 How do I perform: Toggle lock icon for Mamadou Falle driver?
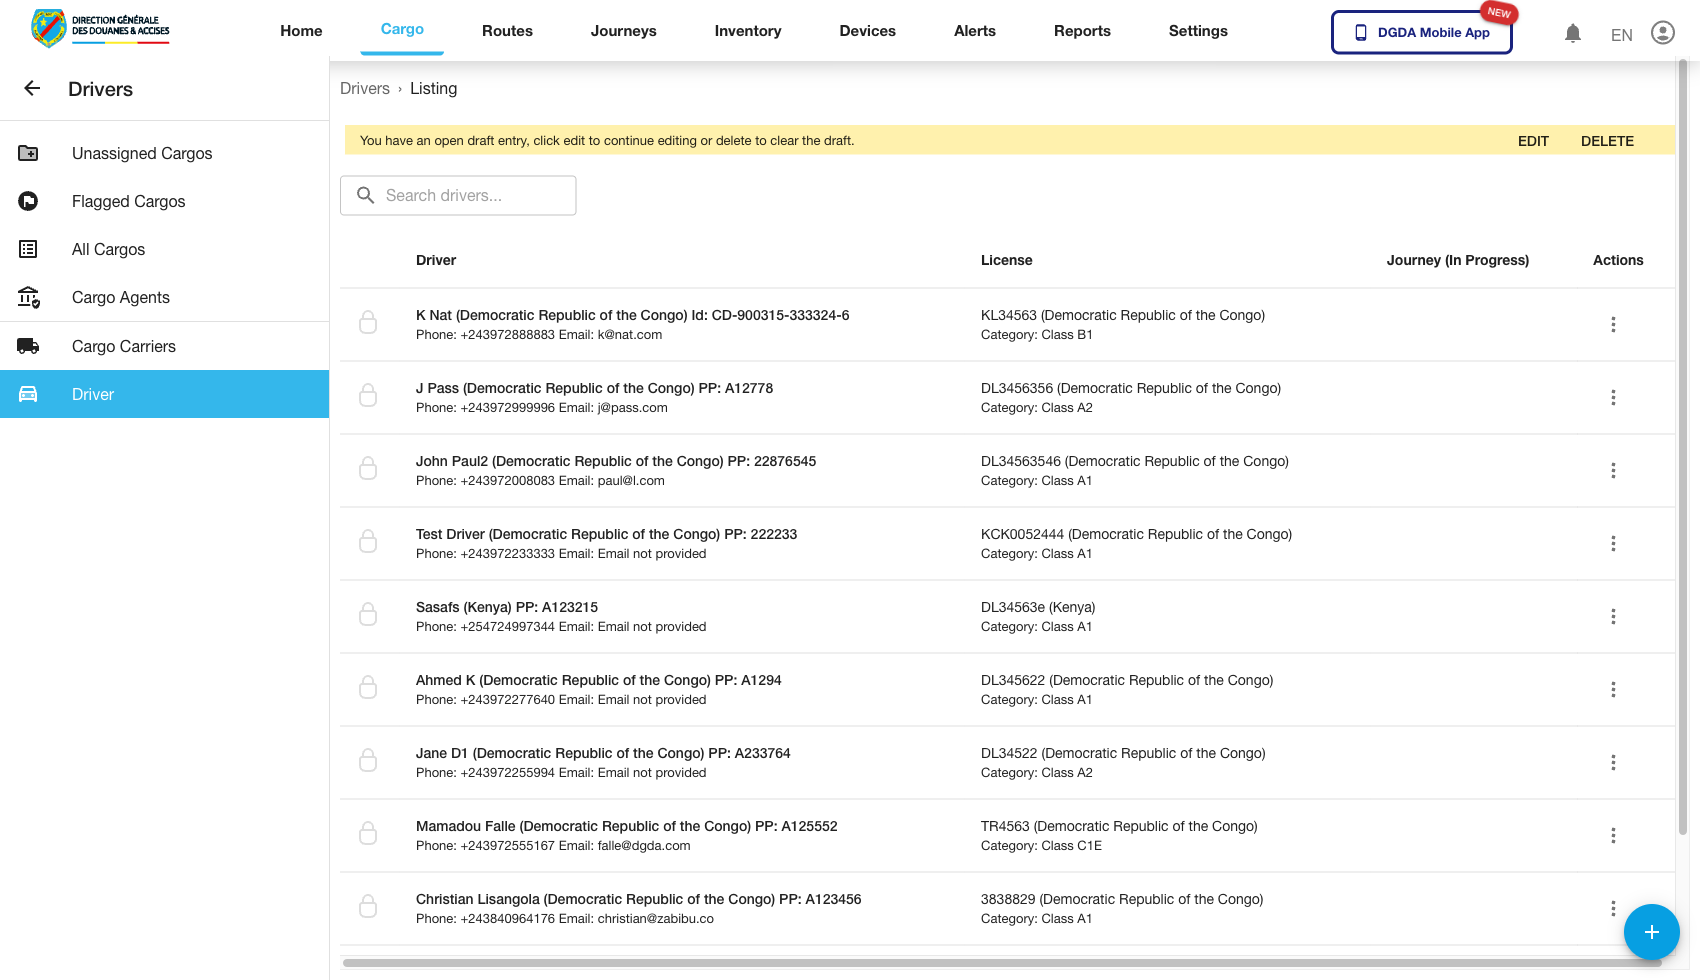368,834
